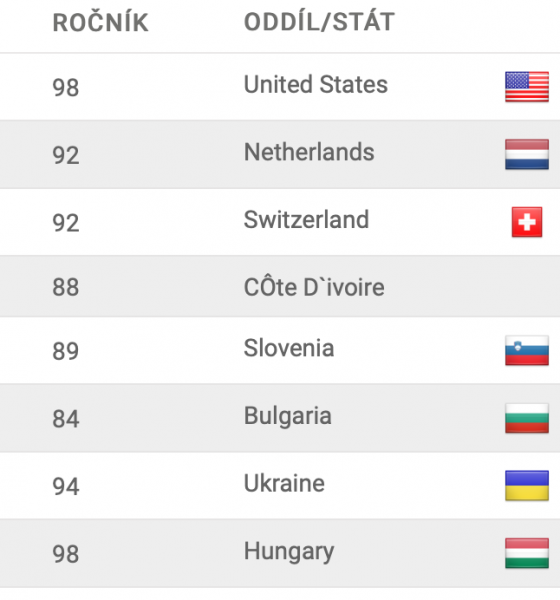The image size is (560, 600).
Task: Click the United States flag icon
Action: 527,86
